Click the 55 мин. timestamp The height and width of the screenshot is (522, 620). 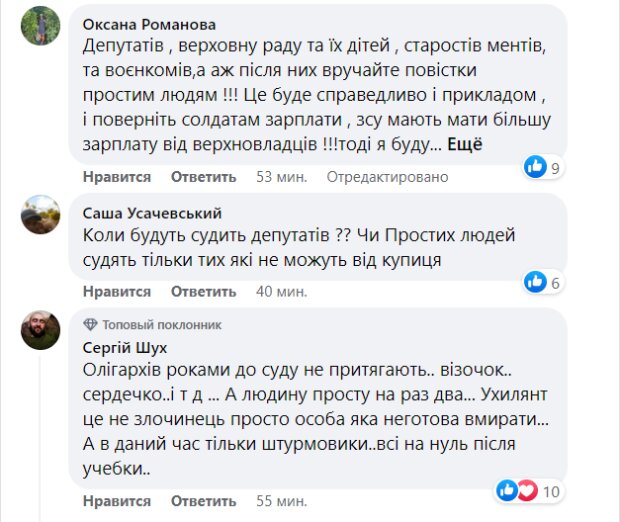tap(279, 500)
